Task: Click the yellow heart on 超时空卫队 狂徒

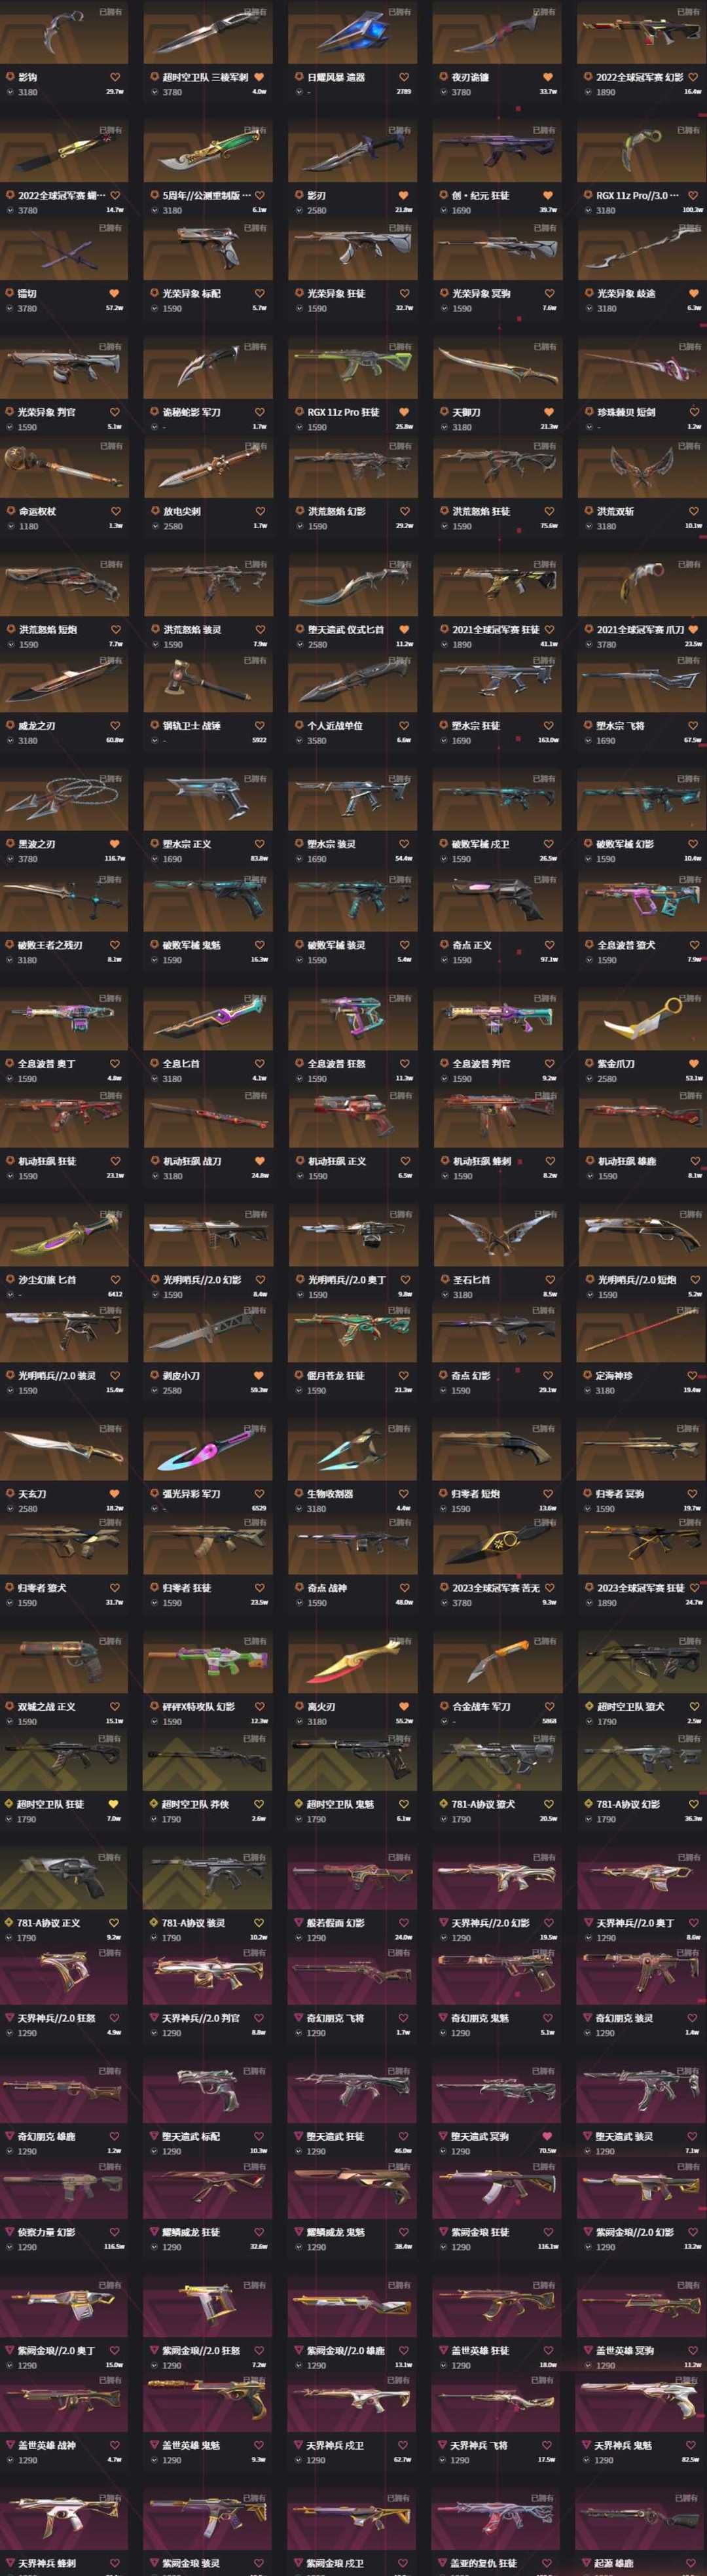Action: [x=114, y=1805]
